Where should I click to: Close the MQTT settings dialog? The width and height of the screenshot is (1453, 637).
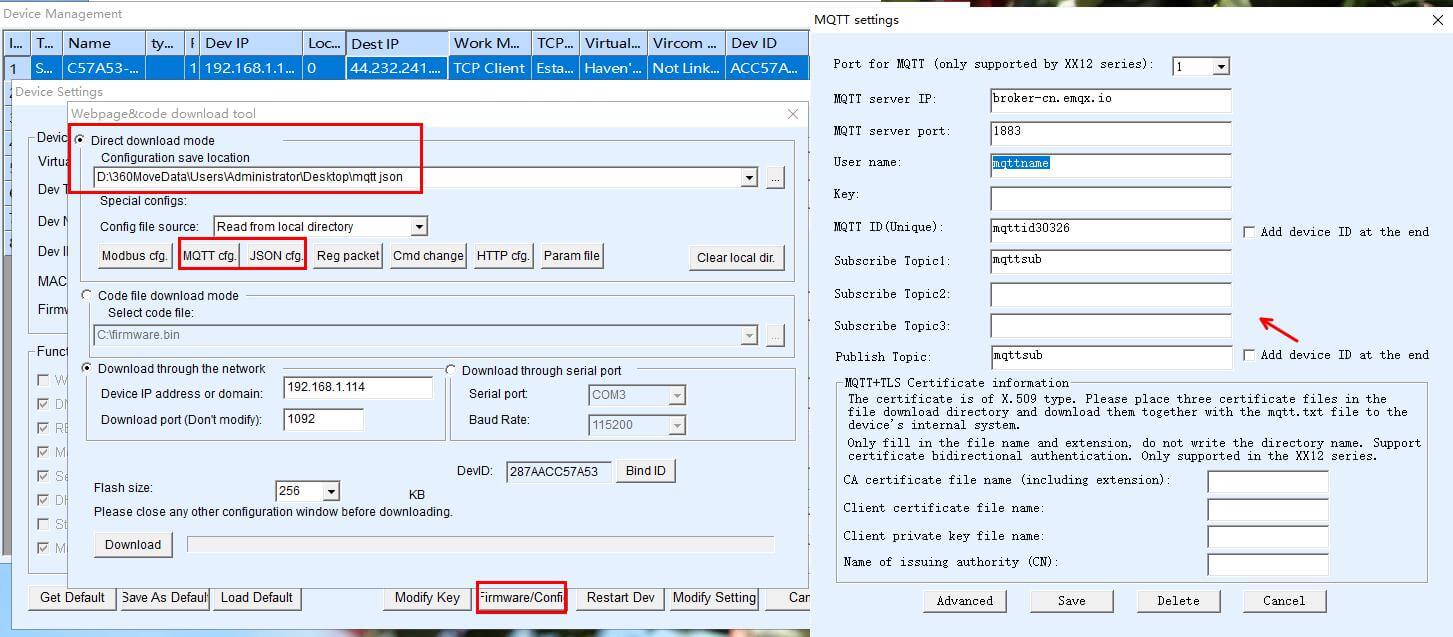click(1437, 19)
